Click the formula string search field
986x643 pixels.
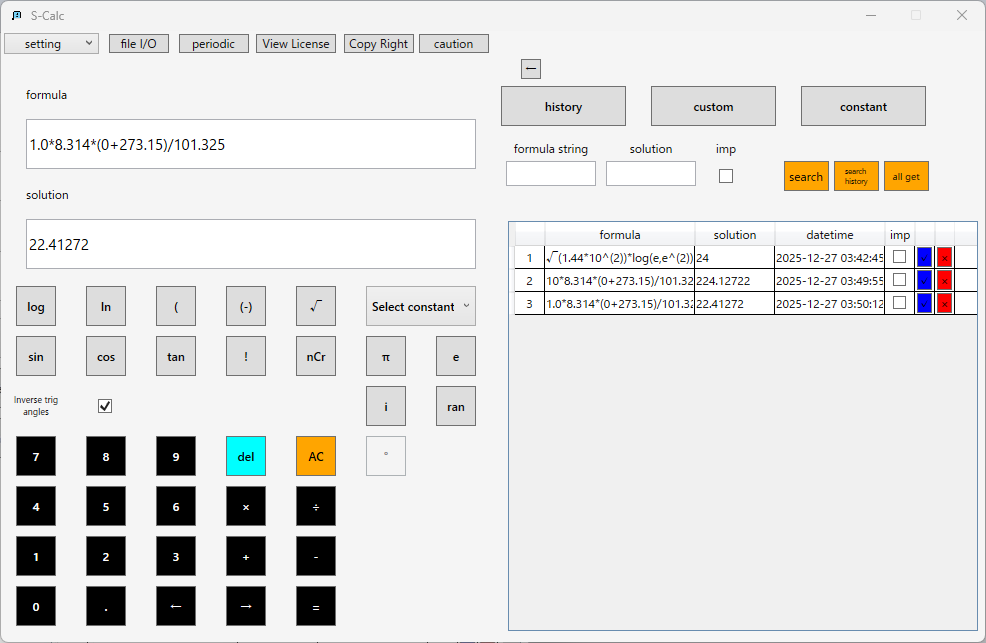pos(551,173)
